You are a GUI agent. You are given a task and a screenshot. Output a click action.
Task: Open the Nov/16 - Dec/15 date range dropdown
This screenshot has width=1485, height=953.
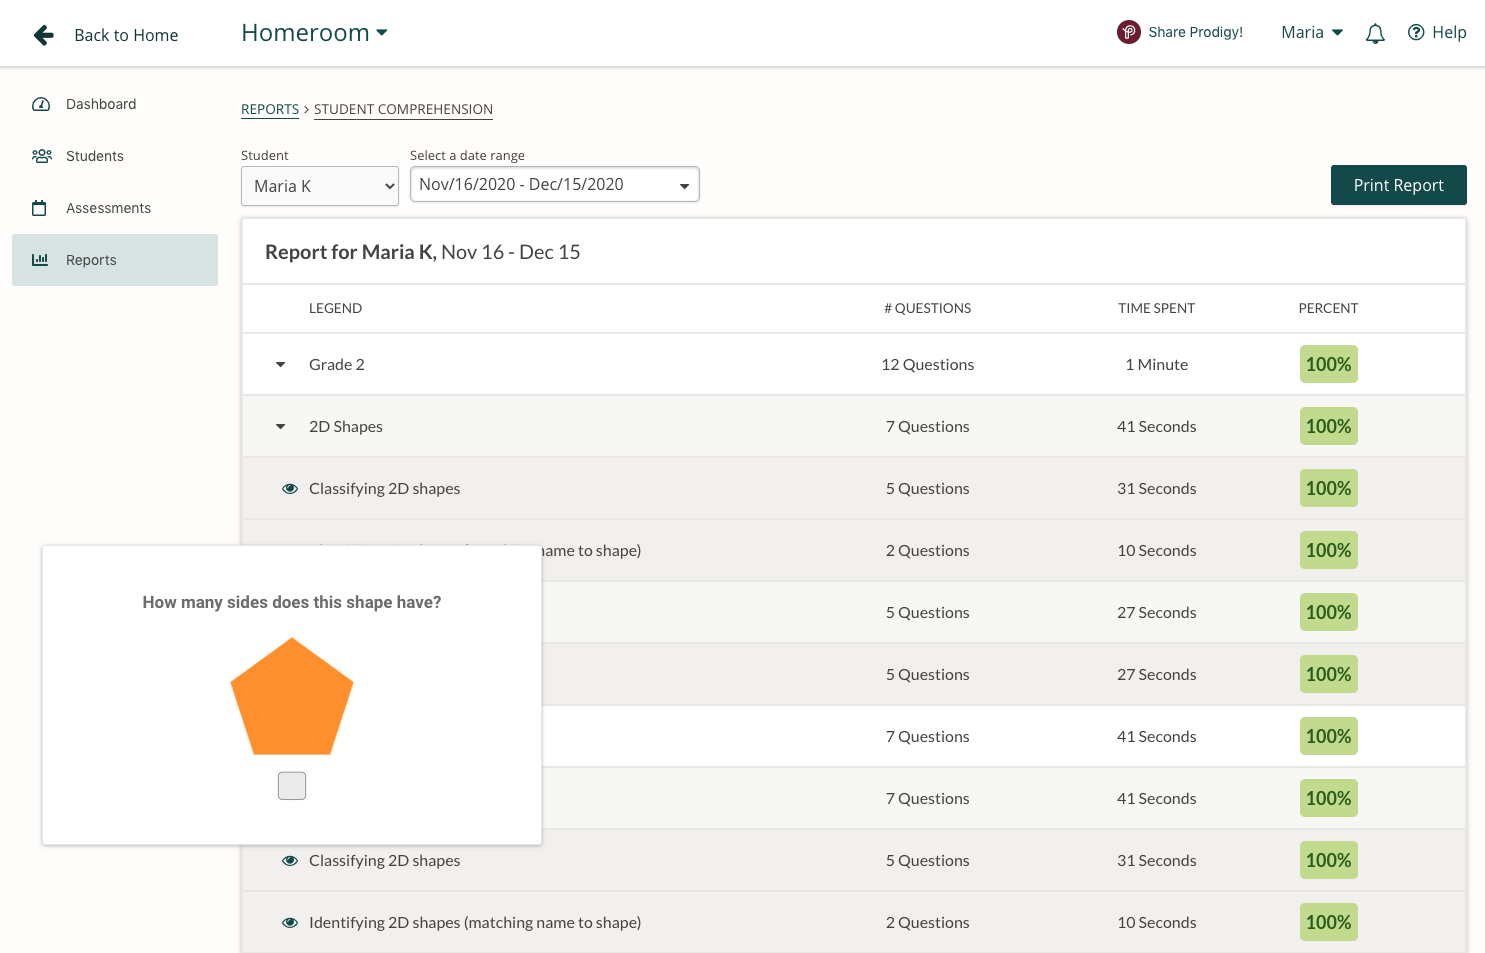pyautogui.click(x=554, y=184)
